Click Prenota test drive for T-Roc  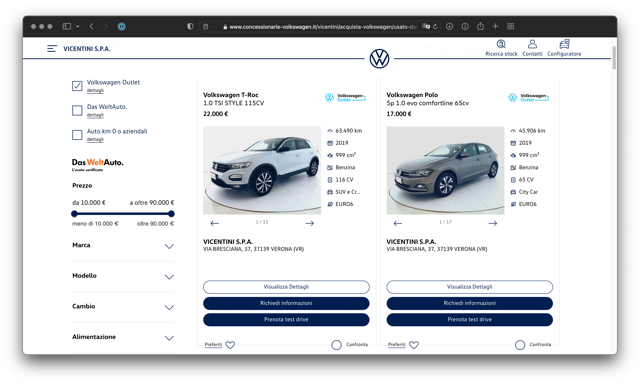point(286,320)
